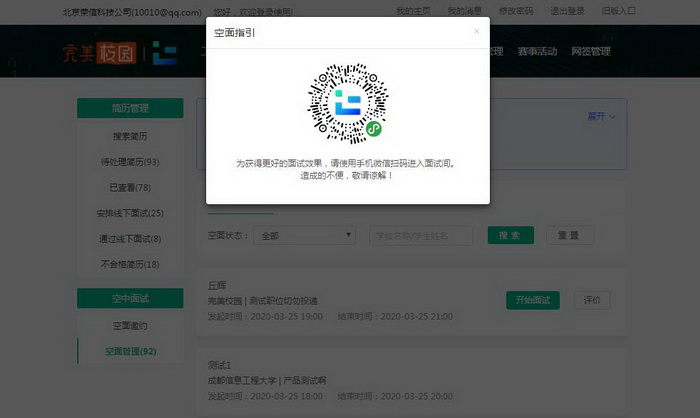This screenshot has width=700, height=418.
Task: Click the QR code in the dialog
Action: (x=348, y=104)
